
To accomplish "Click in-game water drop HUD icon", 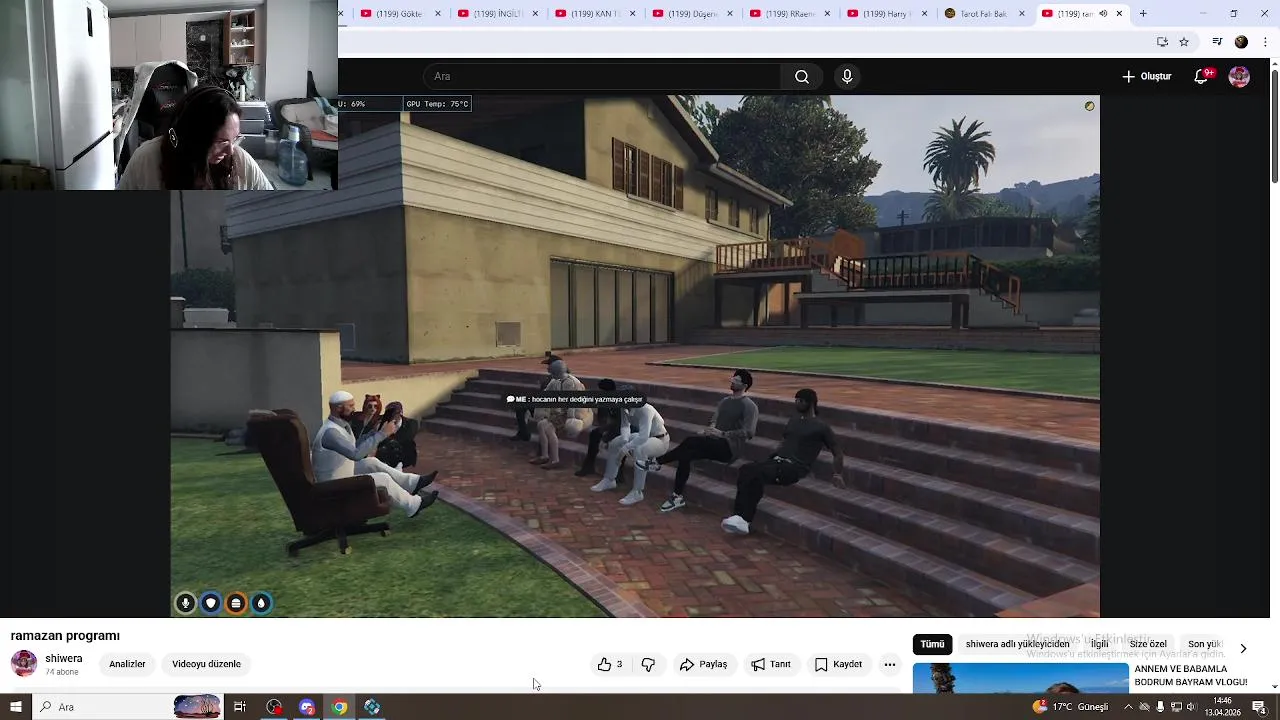I will [x=261, y=603].
